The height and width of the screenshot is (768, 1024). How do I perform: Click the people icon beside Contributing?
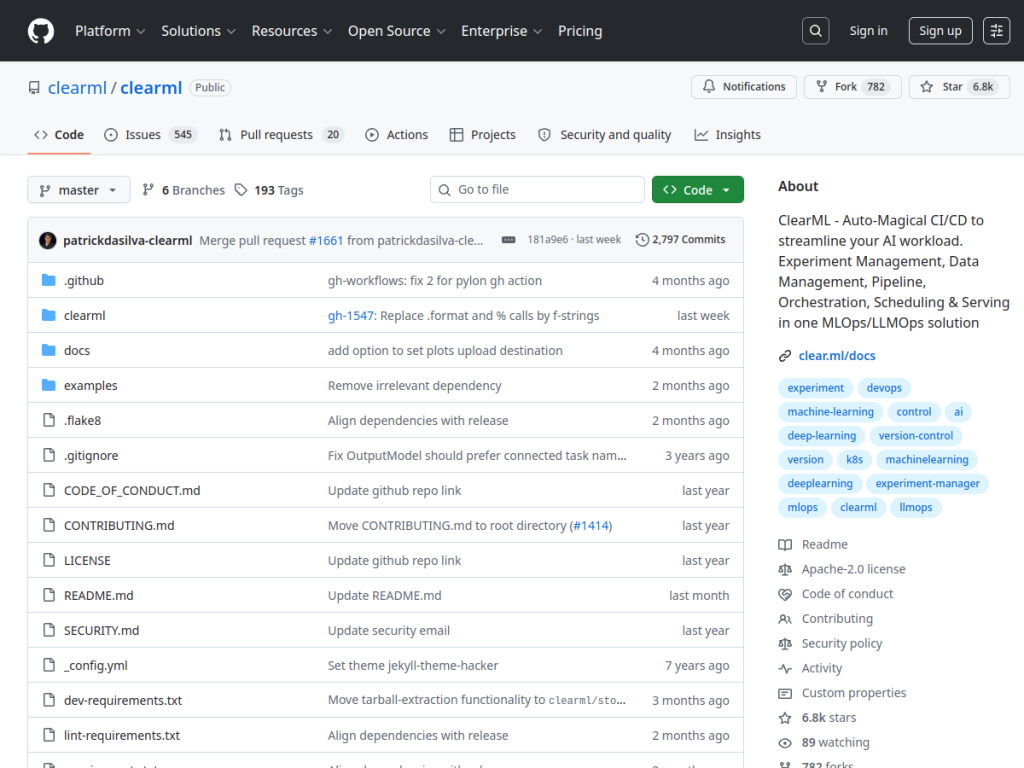click(x=785, y=619)
